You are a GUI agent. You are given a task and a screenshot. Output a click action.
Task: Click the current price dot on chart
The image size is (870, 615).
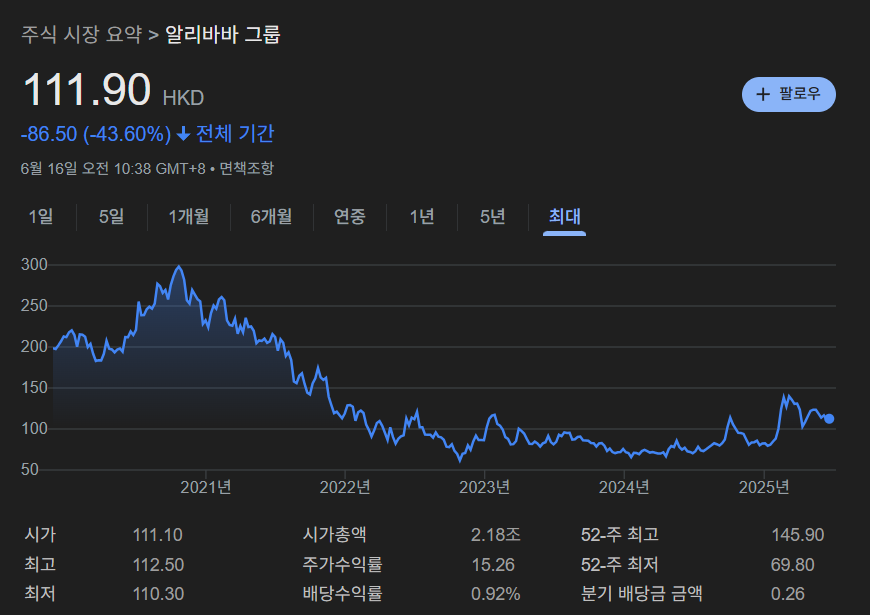coord(829,419)
